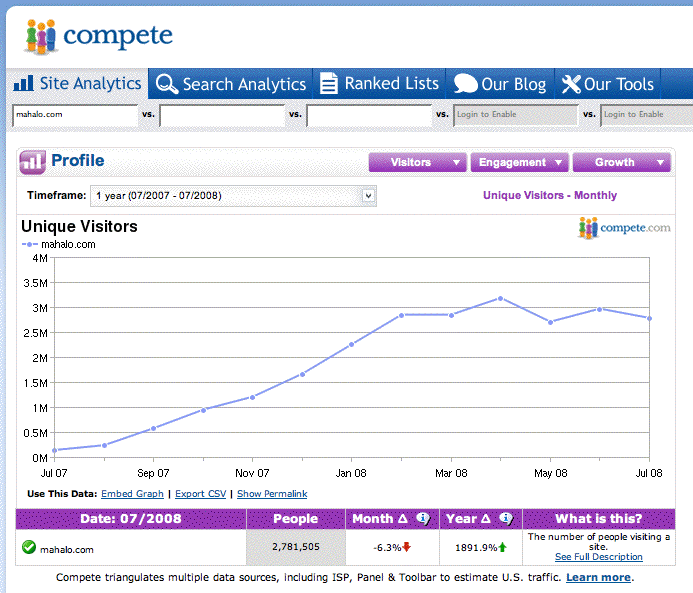Image resolution: width=693 pixels, height=593 pixels.
Task: Click the Our Tools wrench icon
Action: coord(570,84)
